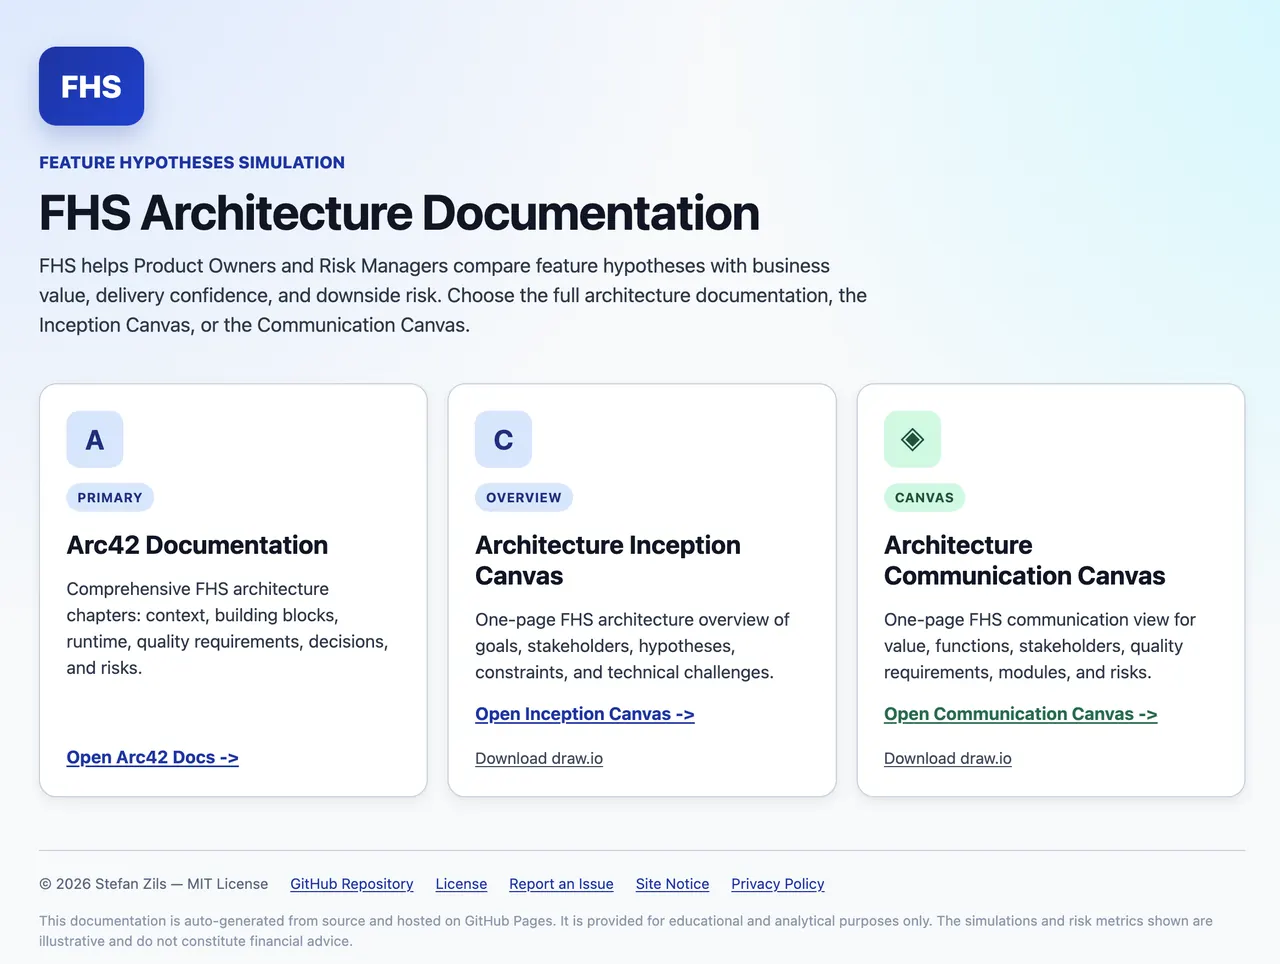
Task: Click the OVERVIEW badge label
Action: tap(524, 497)
